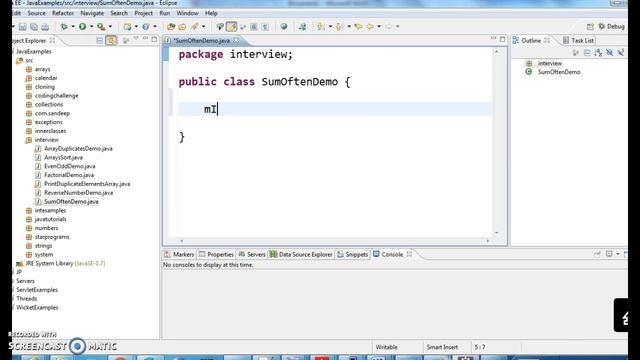Image resolution: width=640 pixels, height=360 pixels.
Task: Click the New Java Package toolbar icon
Action: (x=128, y=27)
